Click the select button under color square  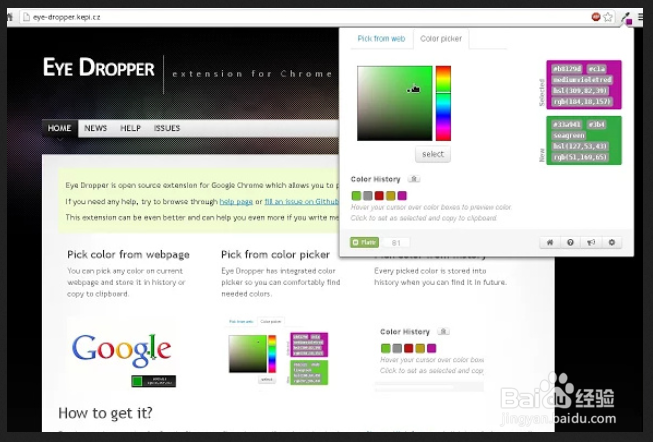click(x=433, y=154)
